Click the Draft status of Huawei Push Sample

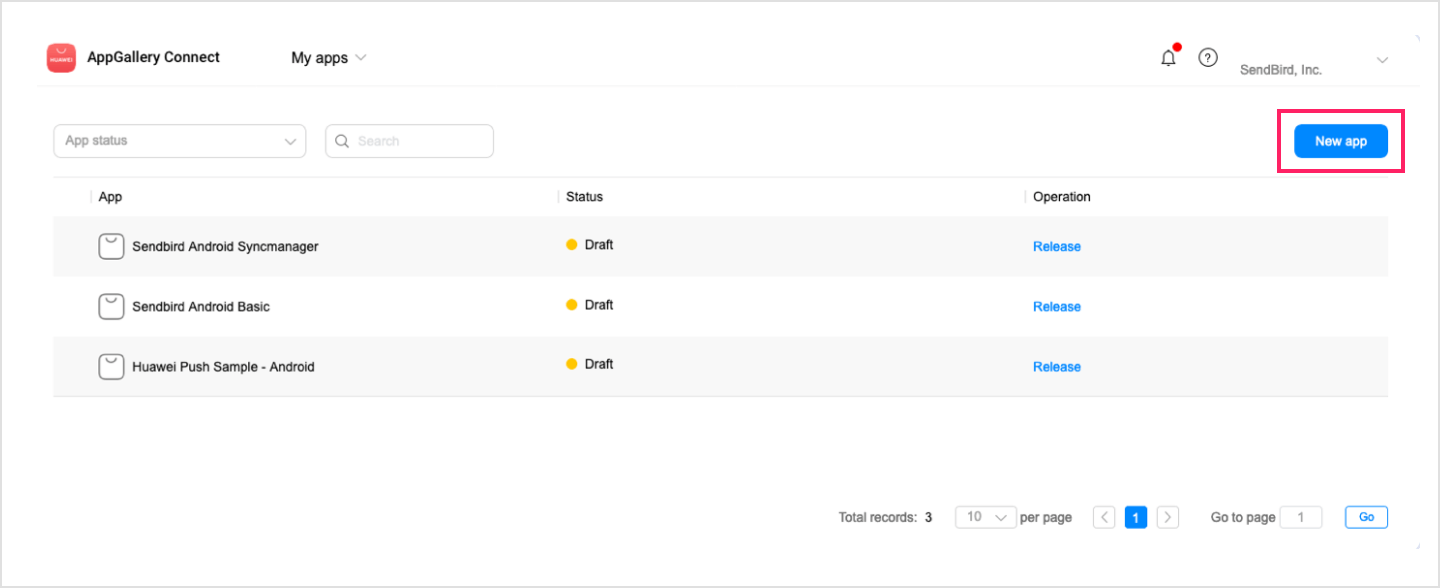[590, 364]
